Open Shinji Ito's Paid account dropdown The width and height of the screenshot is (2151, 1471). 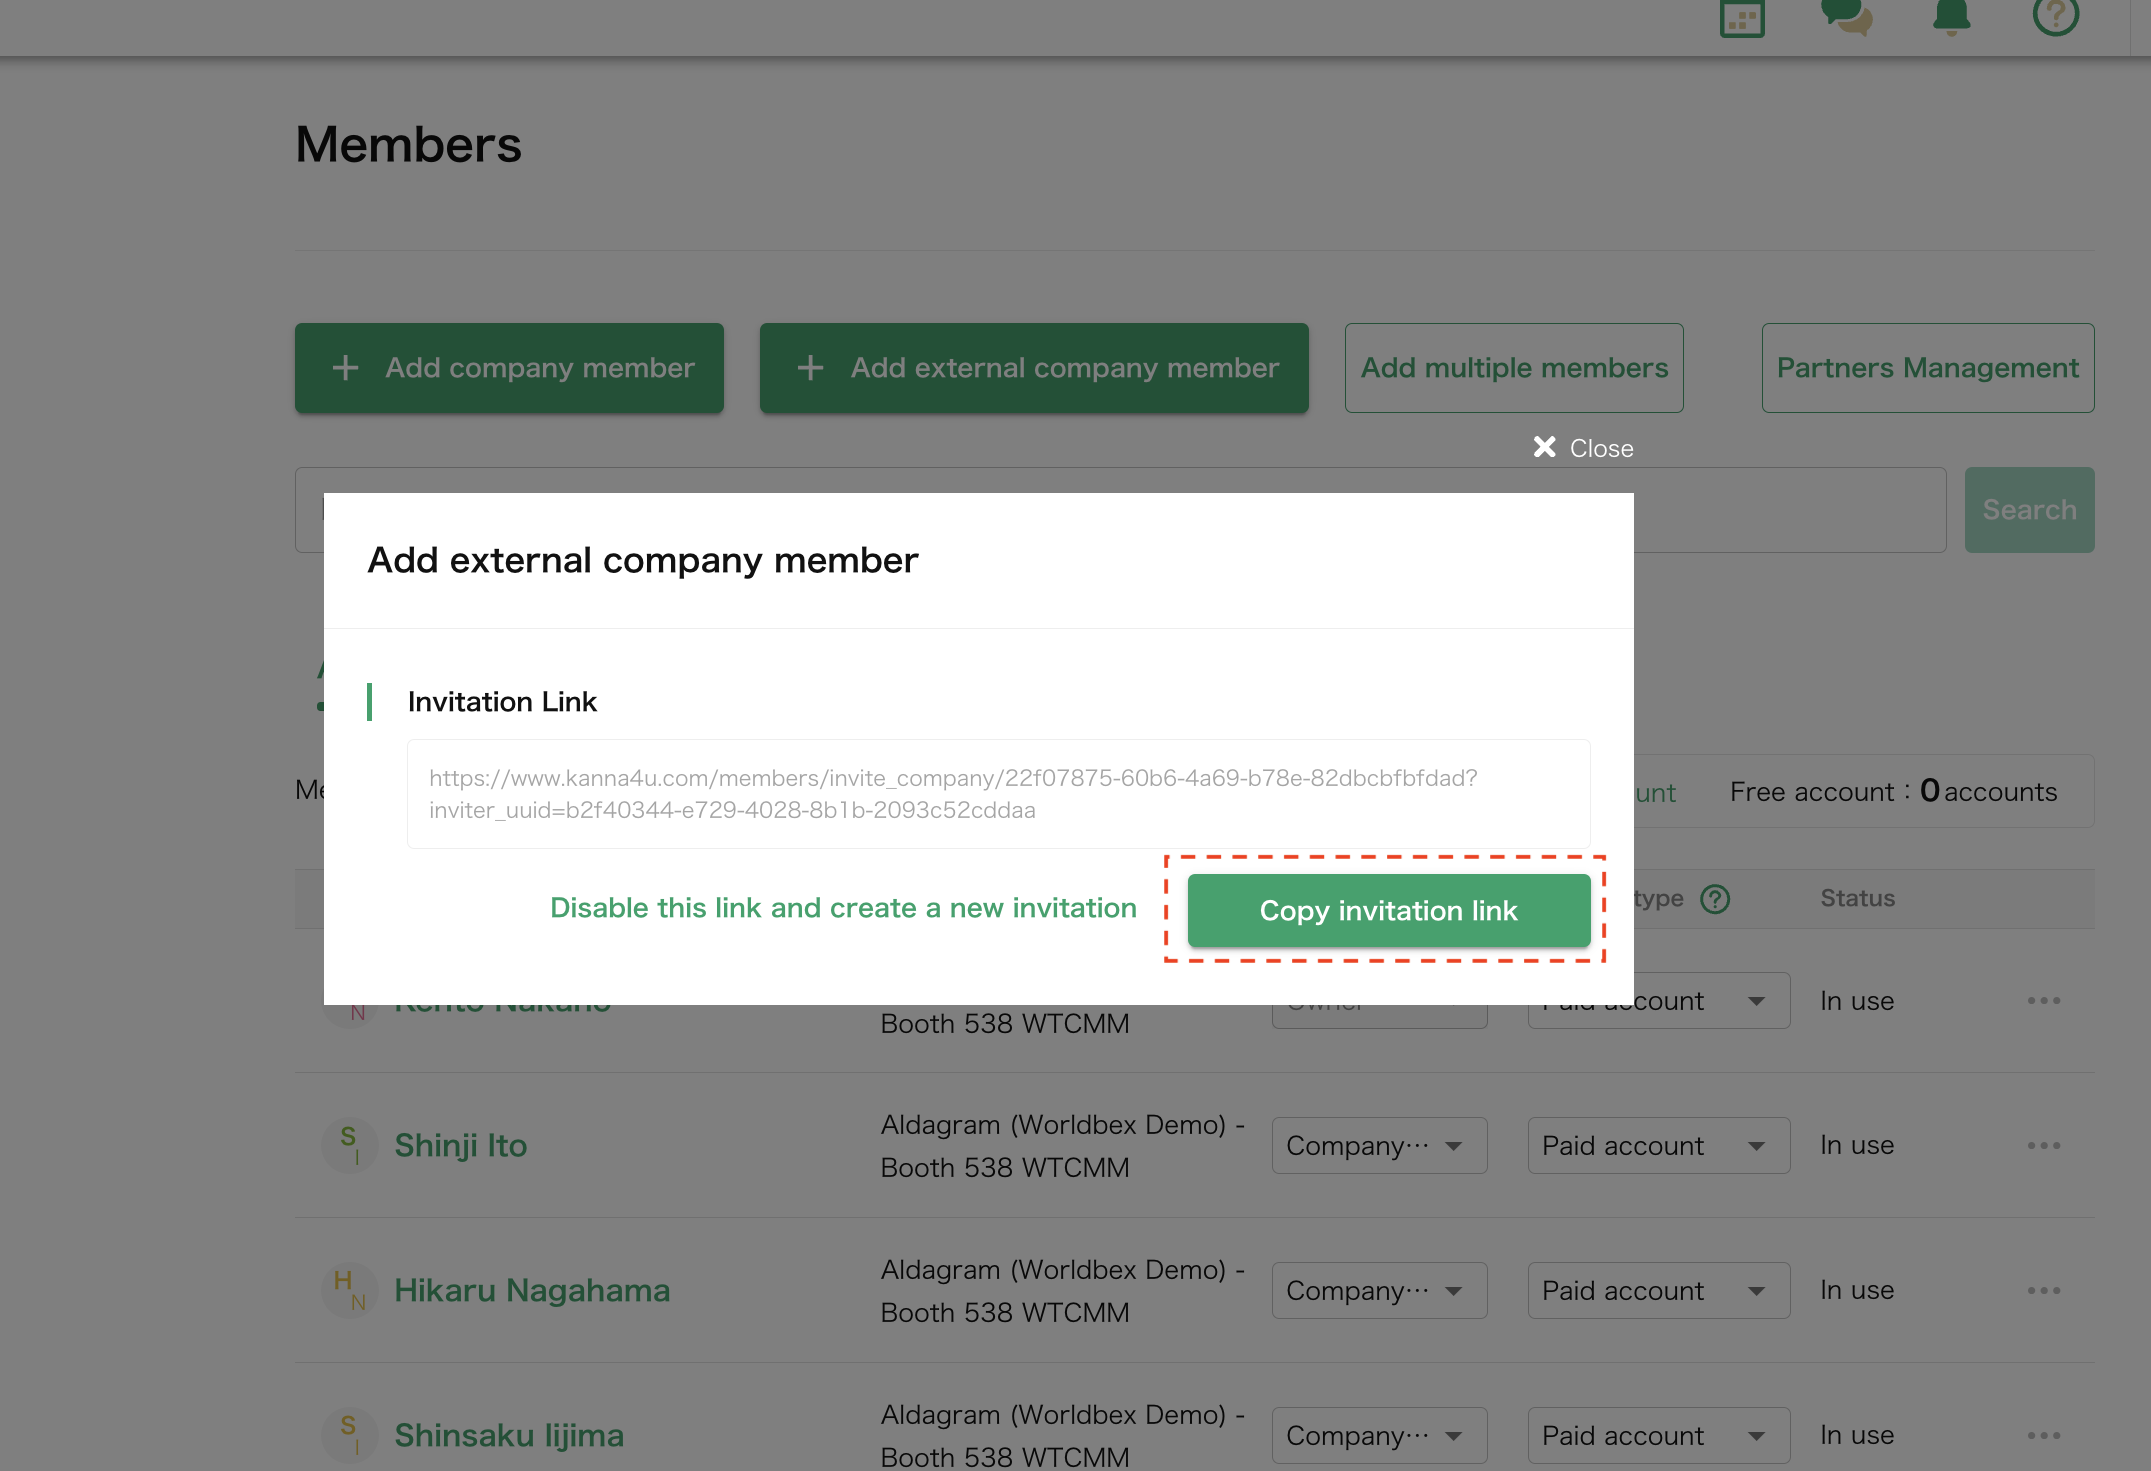point(1658,1145)
